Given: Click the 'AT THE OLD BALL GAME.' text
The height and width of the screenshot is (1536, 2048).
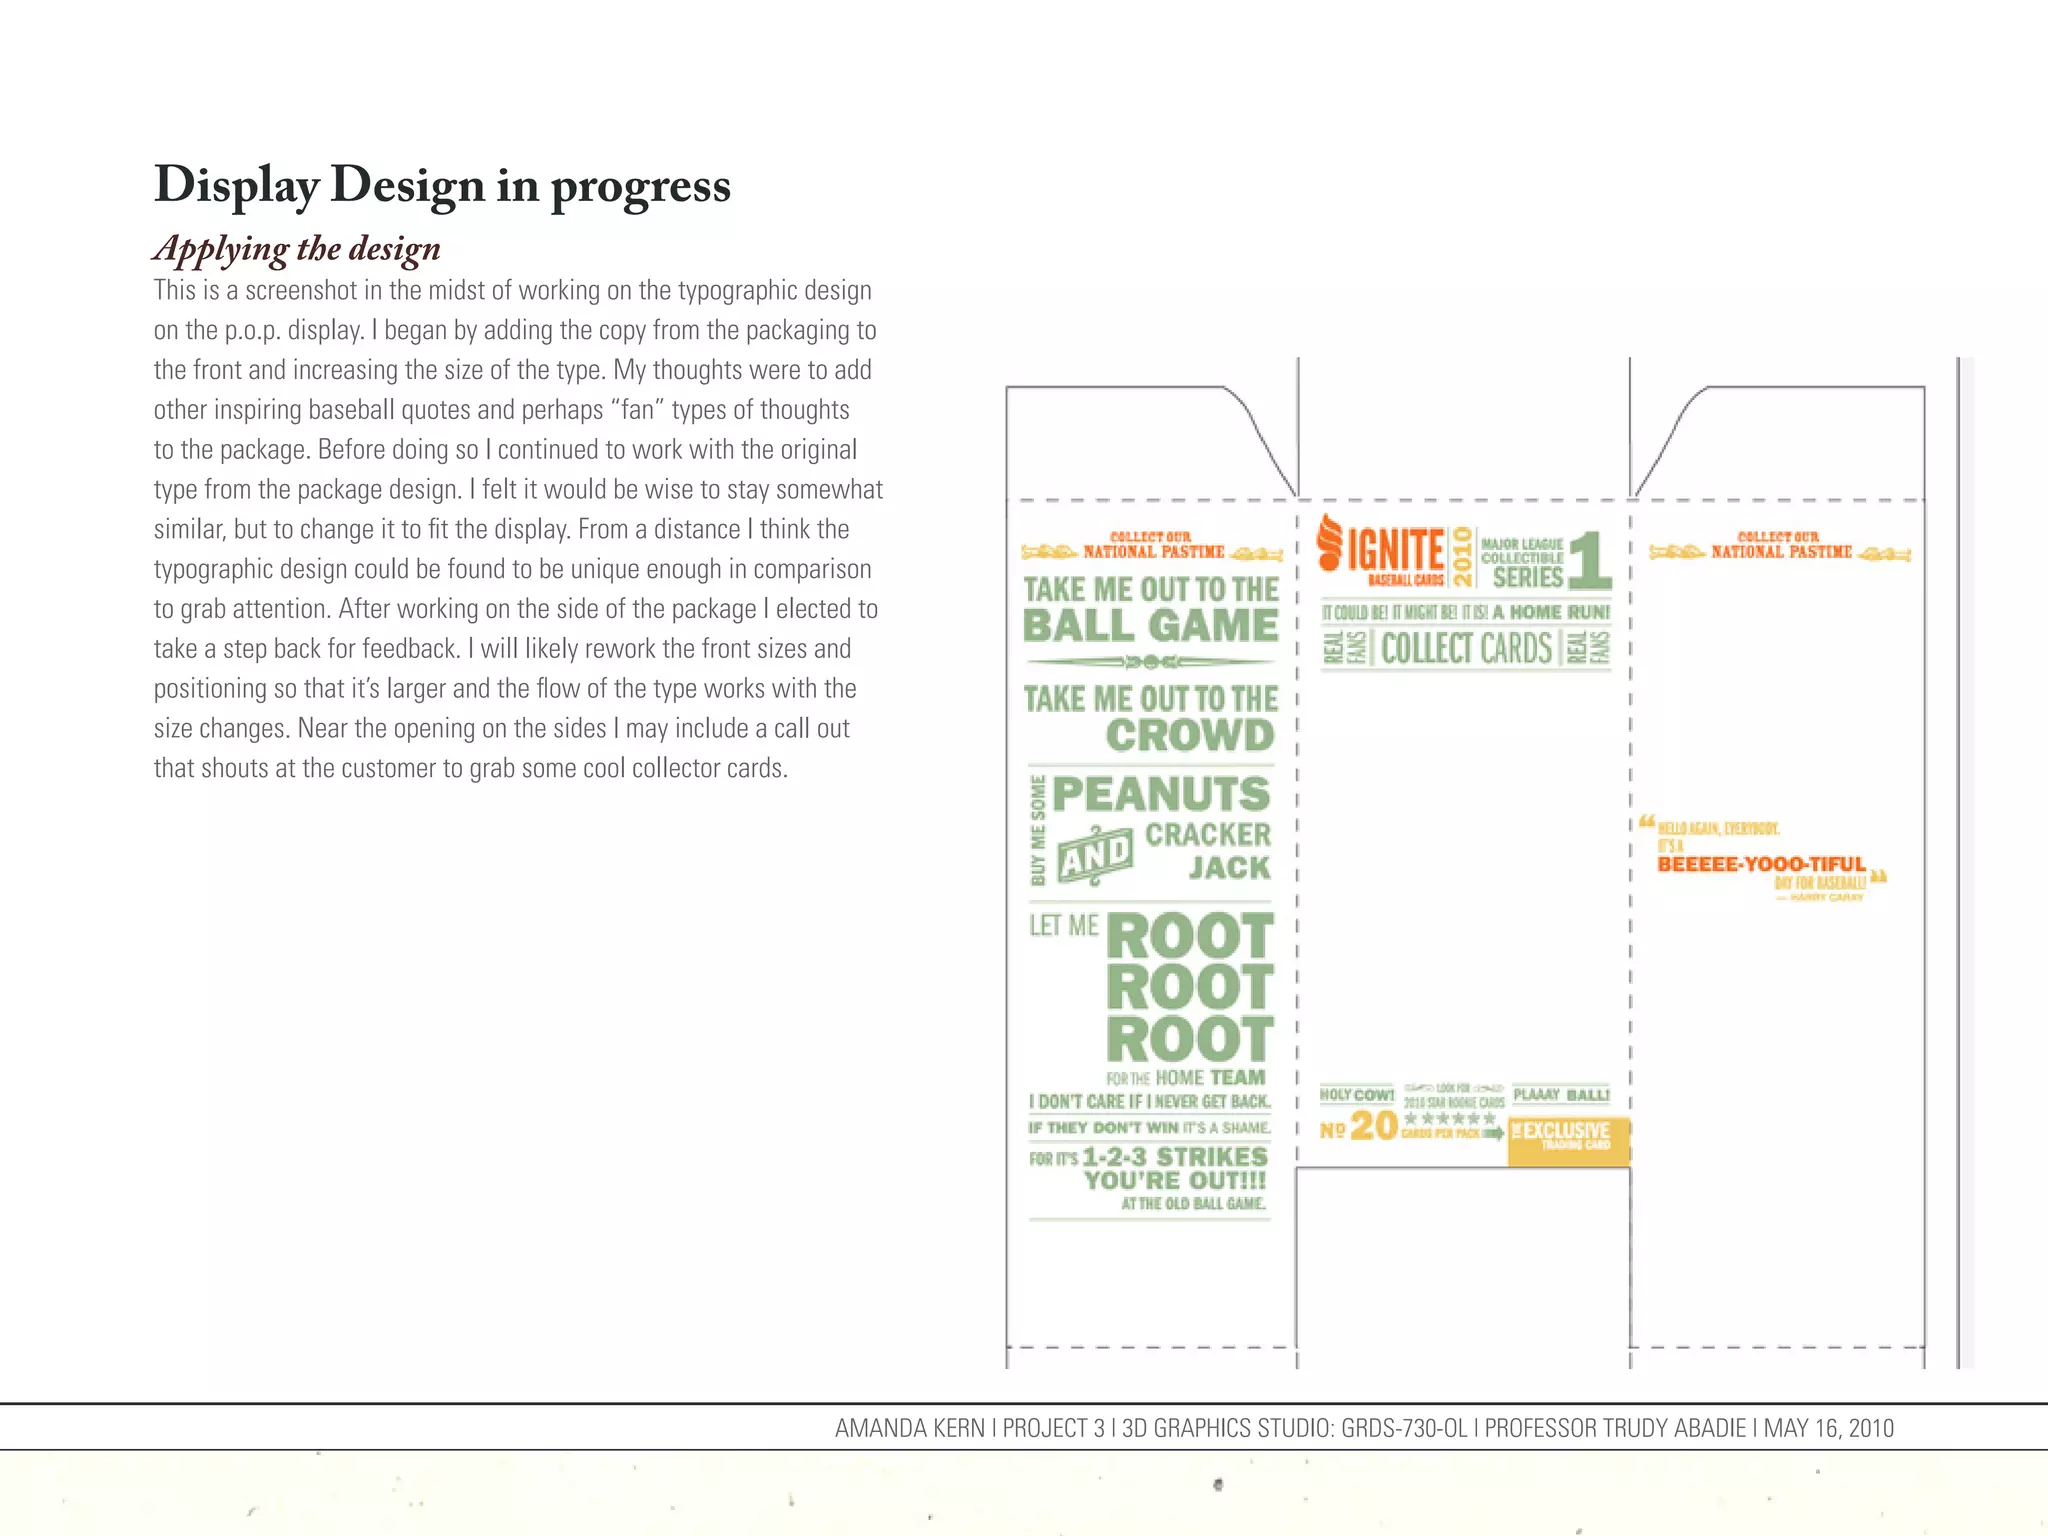Looking at the screenshot, I should 1193,1203.
